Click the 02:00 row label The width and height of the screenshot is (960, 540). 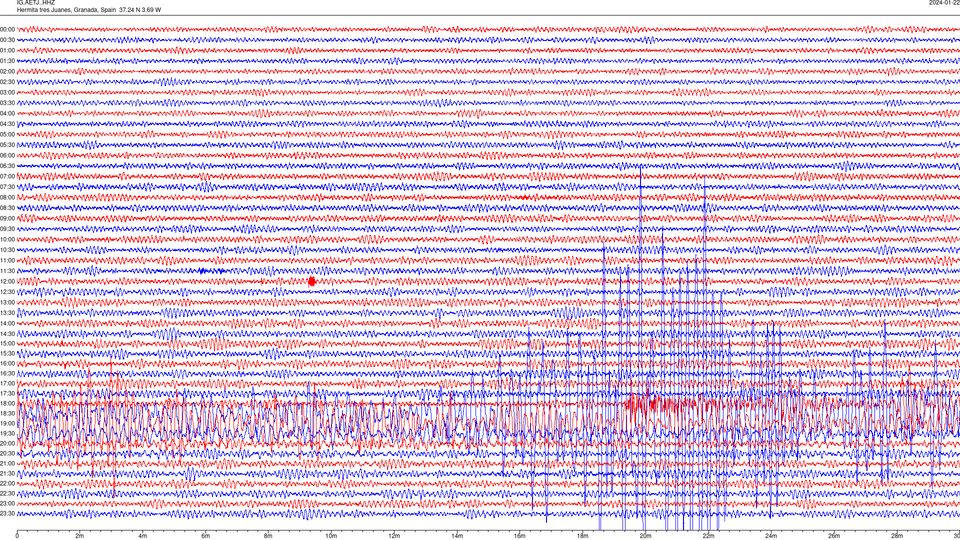(7, 72)
